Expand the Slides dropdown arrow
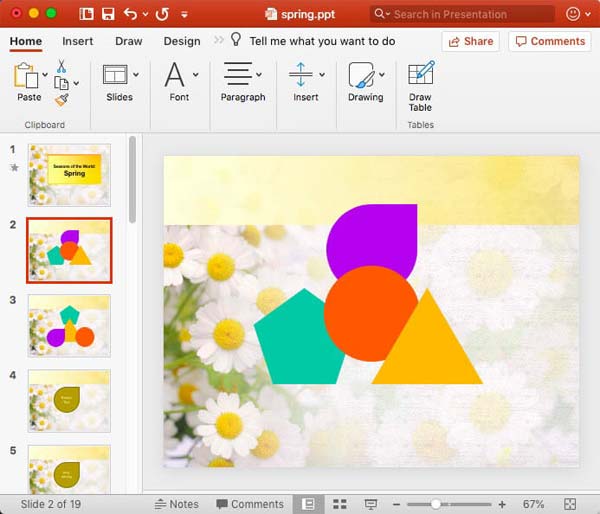Image resolution: width=600 pixels, height=514 pixels. (x=136, y=74)
